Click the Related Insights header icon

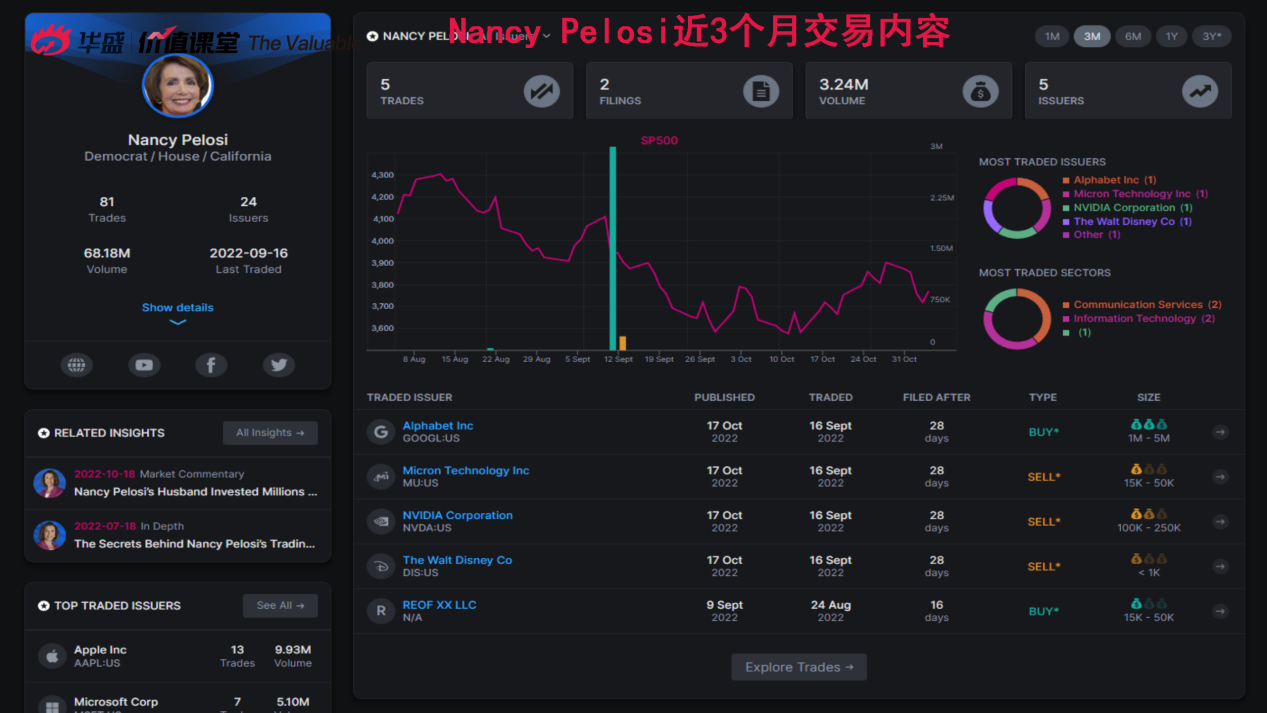coord(43,433)
